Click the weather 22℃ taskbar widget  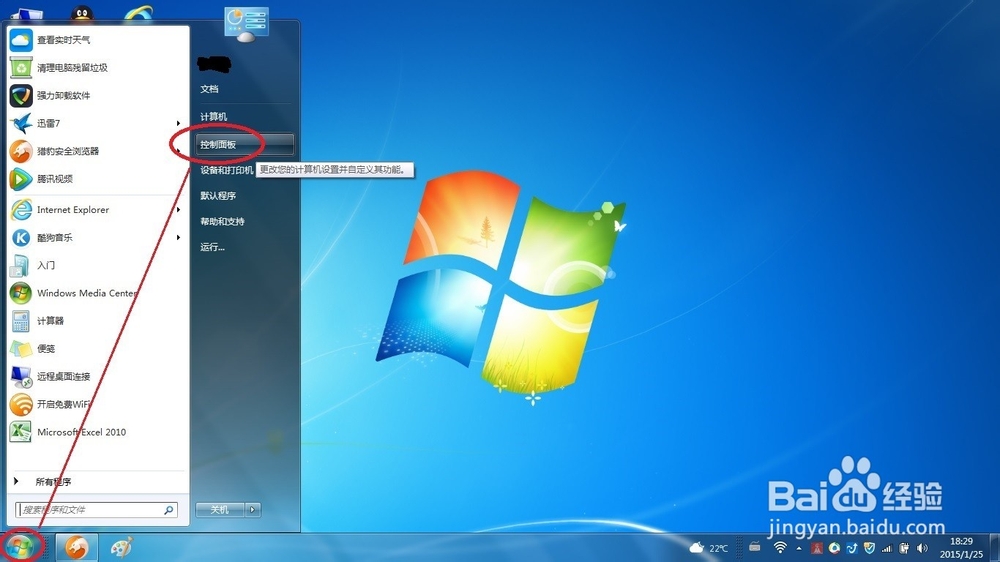pyautogui.click(x=709, y=548)
